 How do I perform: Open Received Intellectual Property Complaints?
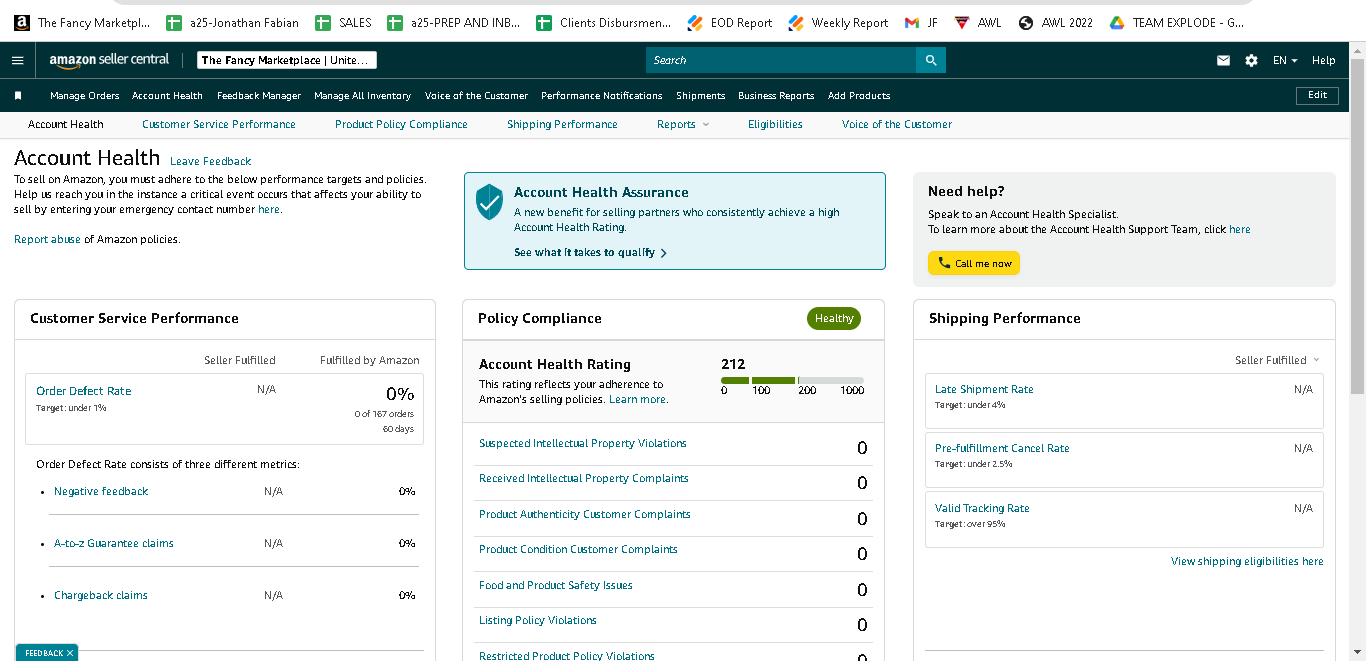click(584, 478)
